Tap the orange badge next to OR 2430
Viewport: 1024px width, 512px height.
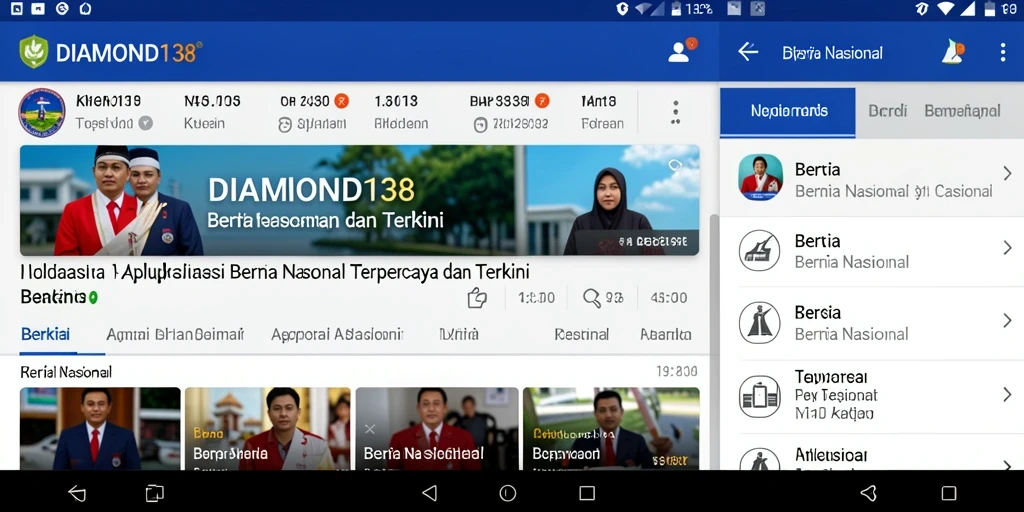pos(342,101)
